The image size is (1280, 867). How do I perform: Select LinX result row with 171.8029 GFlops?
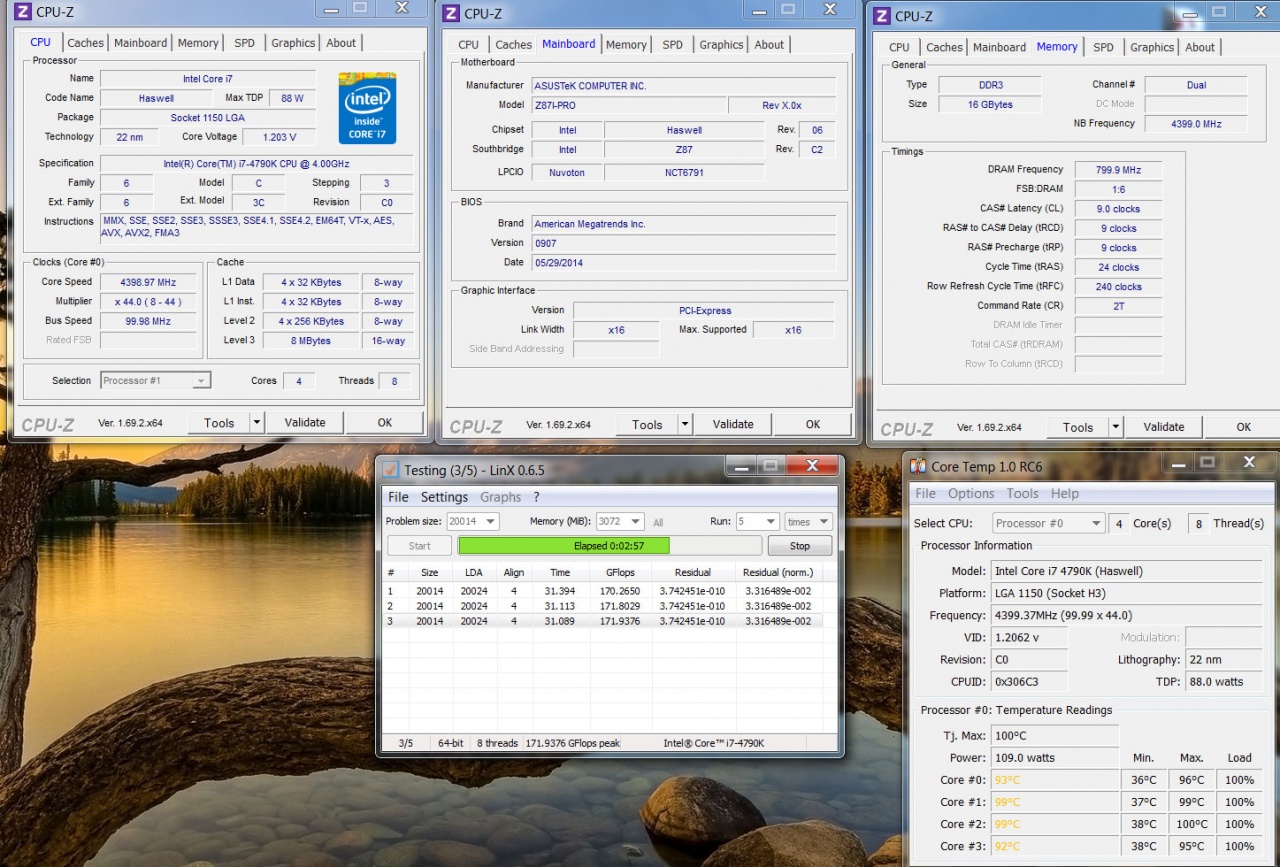[x=603, y=606]
